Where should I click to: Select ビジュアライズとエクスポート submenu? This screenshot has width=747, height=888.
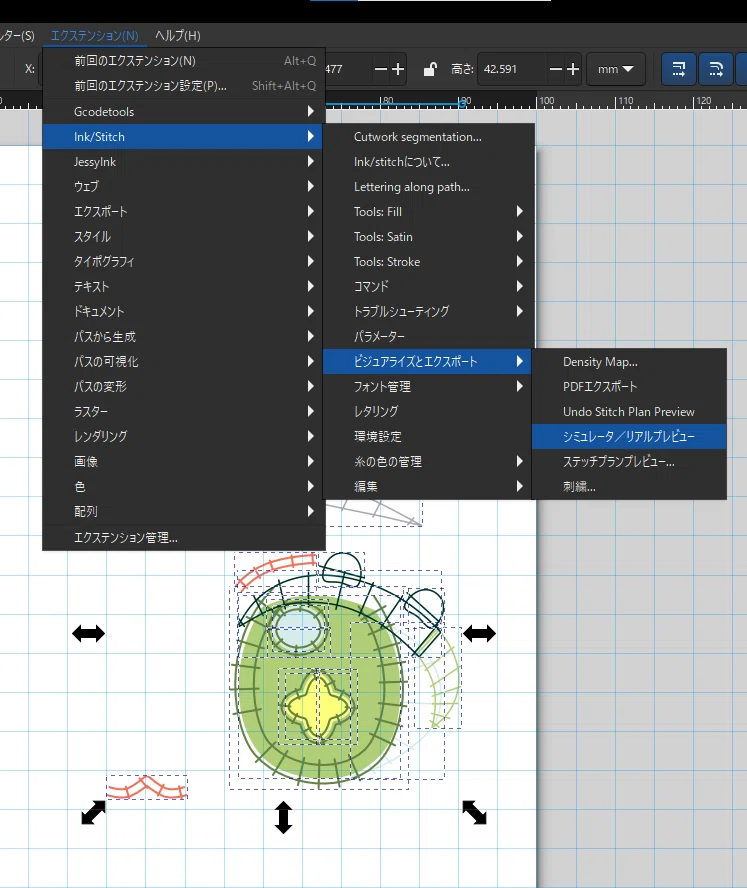click(428, 361)
